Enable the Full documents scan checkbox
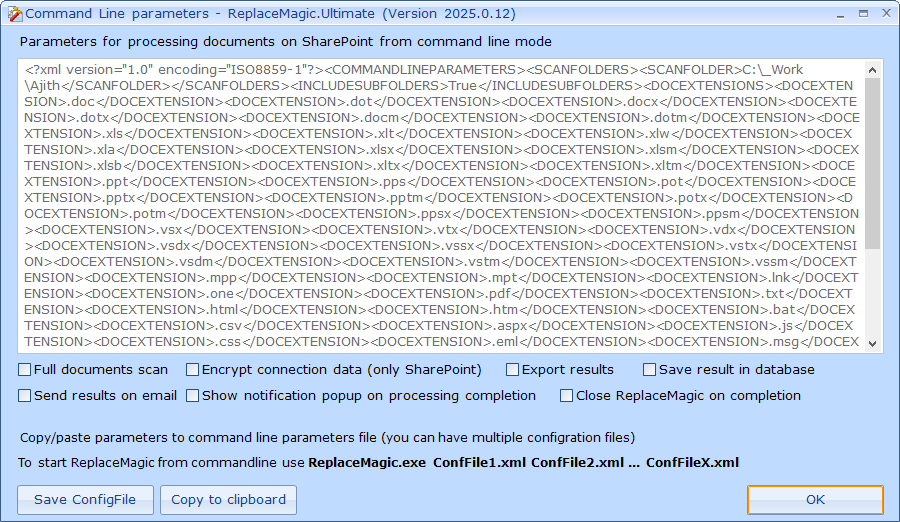The height and width of the screenshot is (522, 900). coord(25,370)
